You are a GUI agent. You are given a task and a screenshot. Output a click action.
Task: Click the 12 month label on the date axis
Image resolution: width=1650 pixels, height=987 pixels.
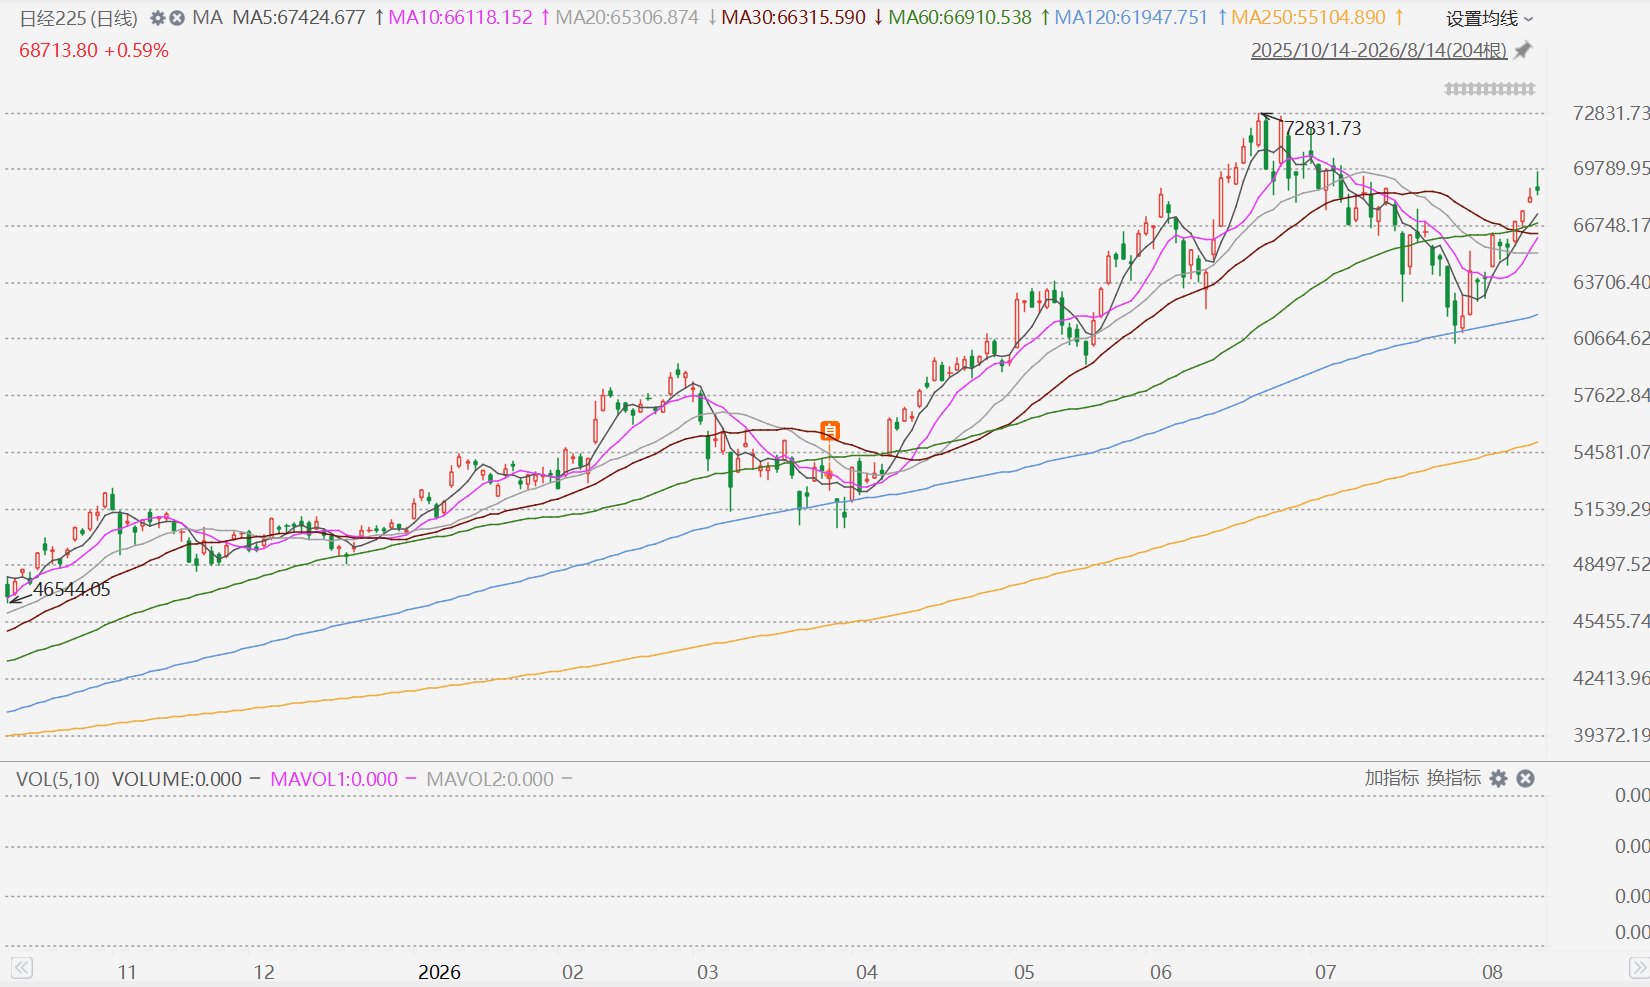tap(264, 972)
